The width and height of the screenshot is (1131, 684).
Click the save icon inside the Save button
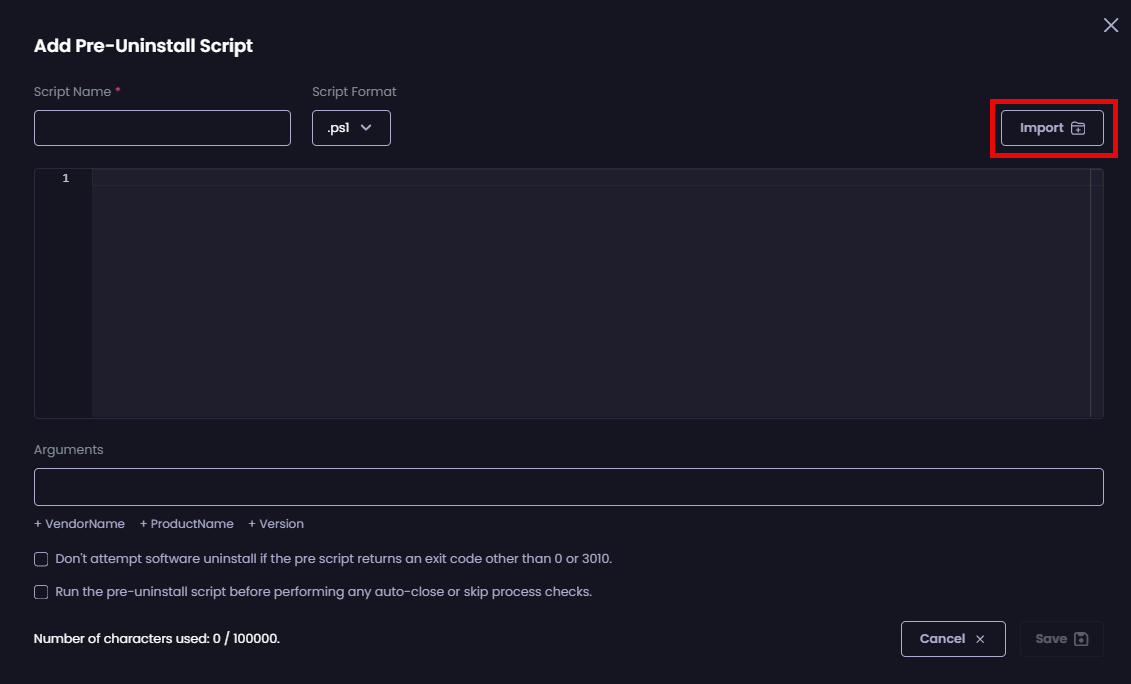(x=1082, y=639)
